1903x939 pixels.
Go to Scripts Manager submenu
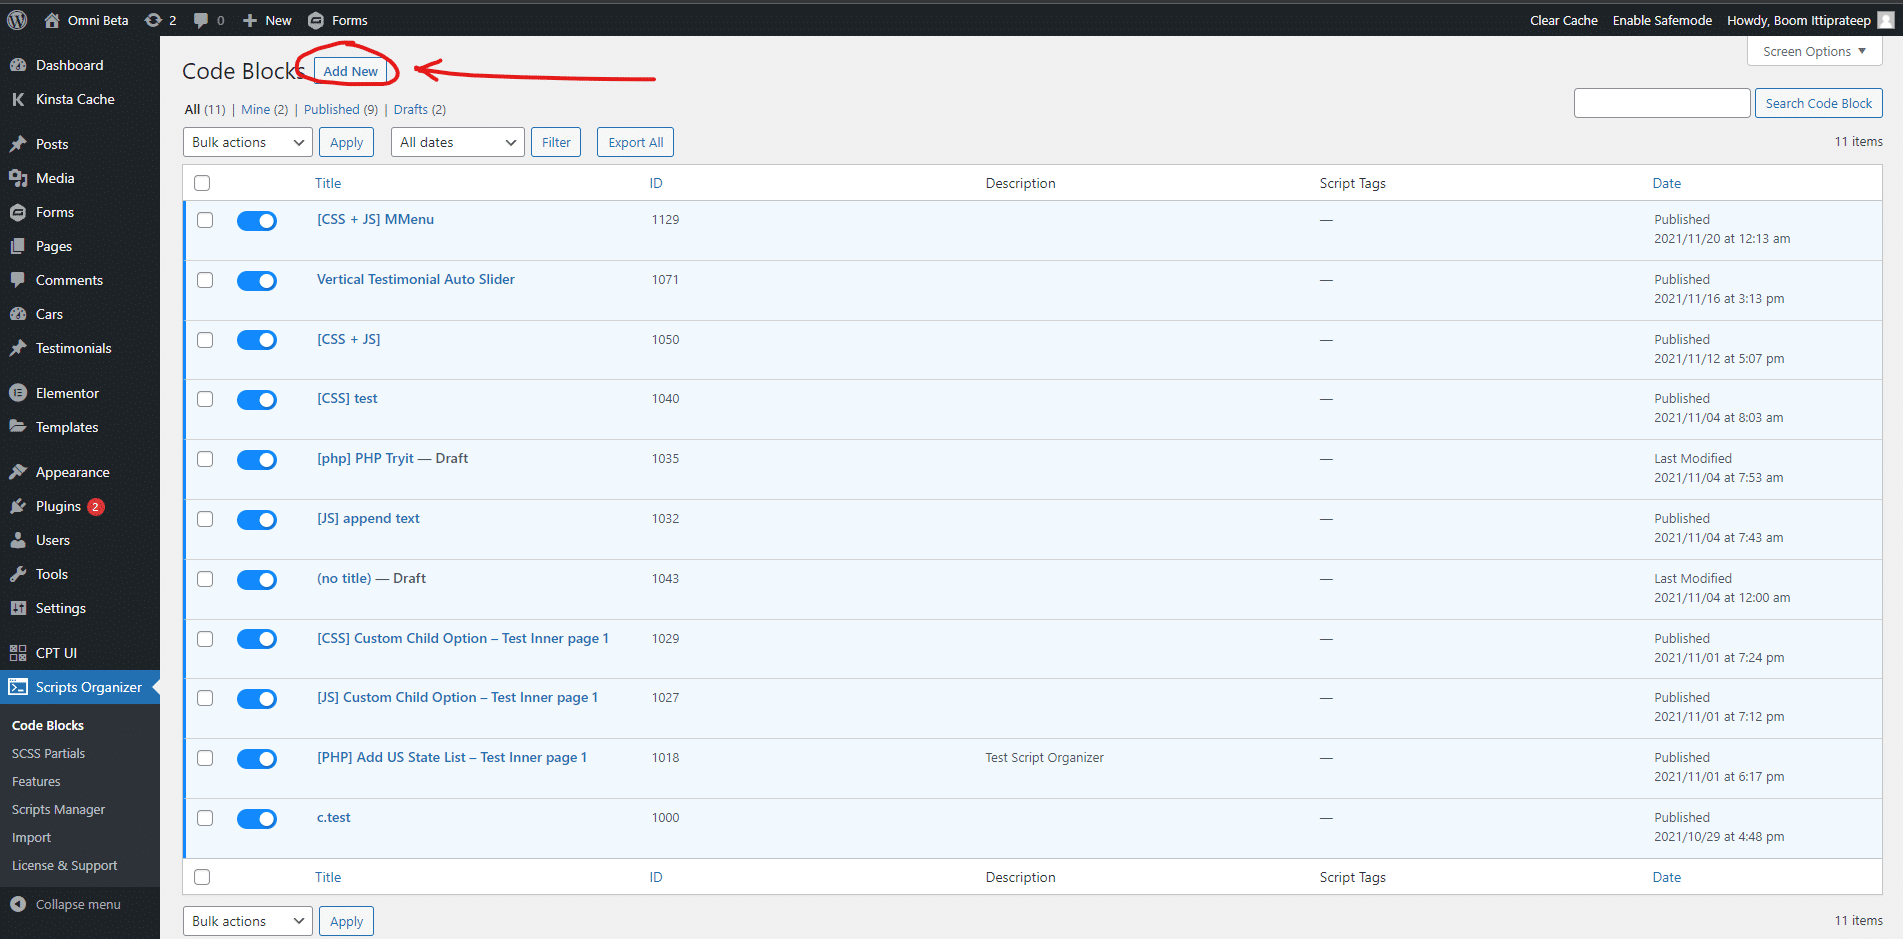(x=58, y=809)
